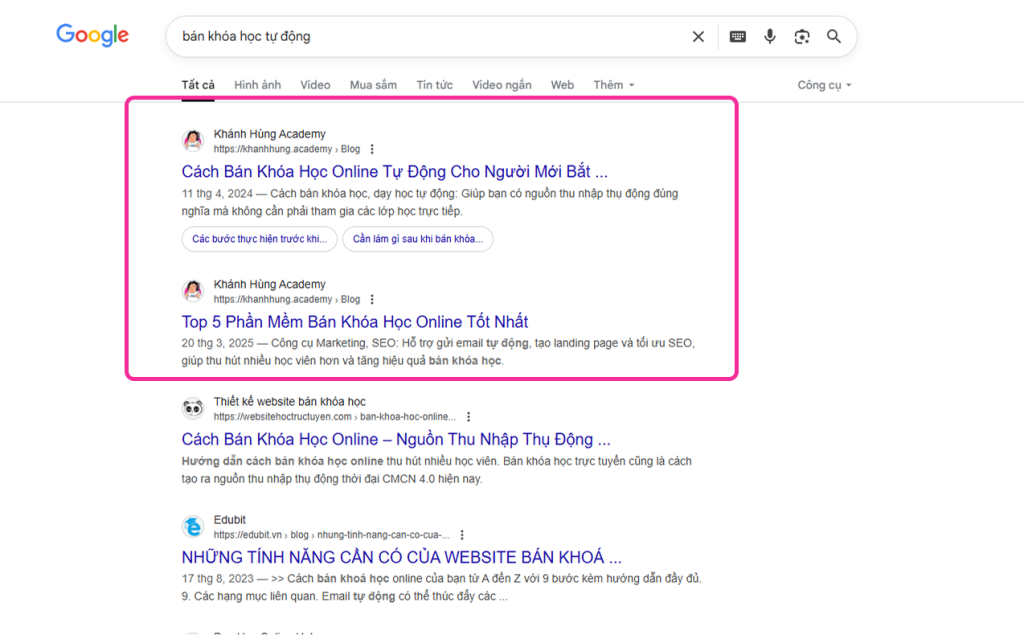Click first khanhhung.academy › Blog URL
1024x635 pixels.
coord(287,149)
